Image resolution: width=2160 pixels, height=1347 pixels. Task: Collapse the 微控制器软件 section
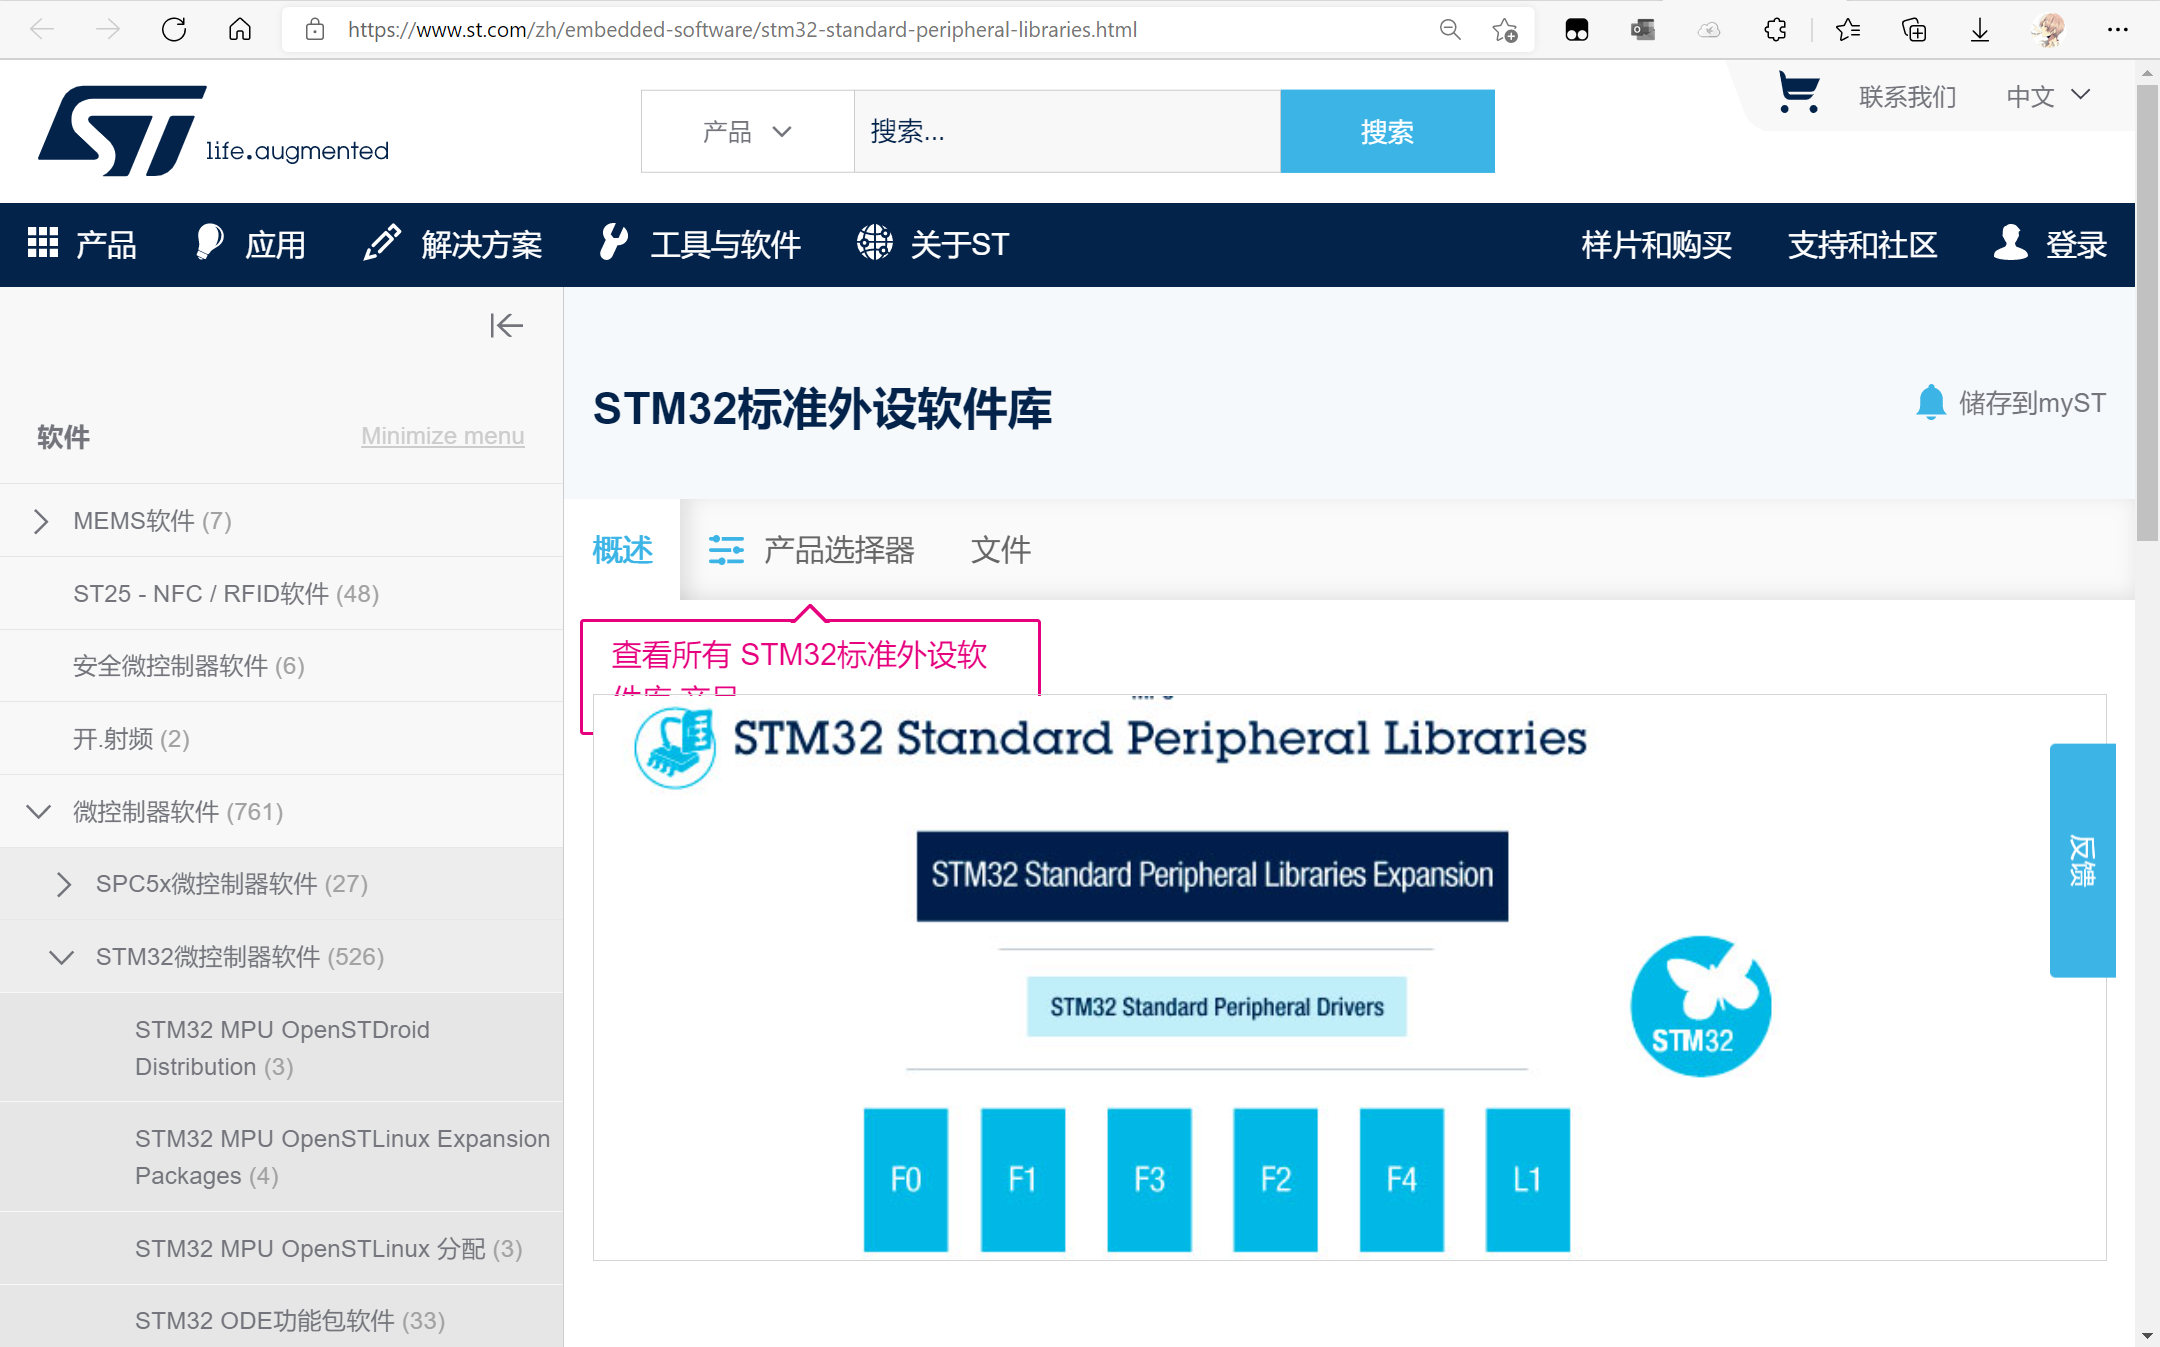(x=38, y=811)
